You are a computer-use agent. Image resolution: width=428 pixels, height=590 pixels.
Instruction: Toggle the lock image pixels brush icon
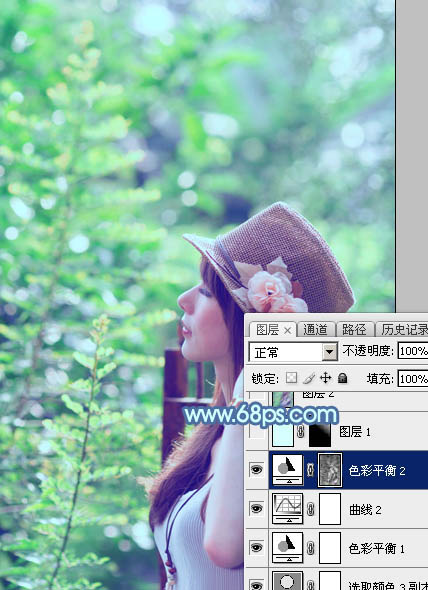click(x=309, y=378)
